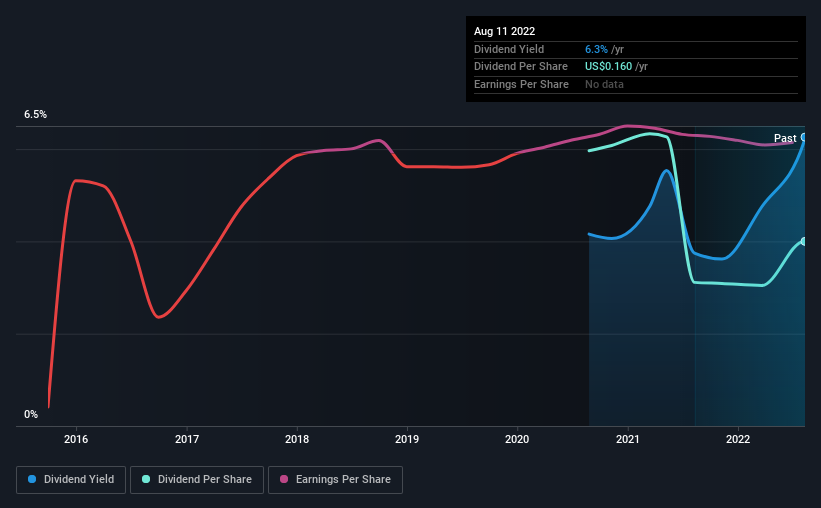Toggle the Earnings Per Share legend button

pos(335,480)
